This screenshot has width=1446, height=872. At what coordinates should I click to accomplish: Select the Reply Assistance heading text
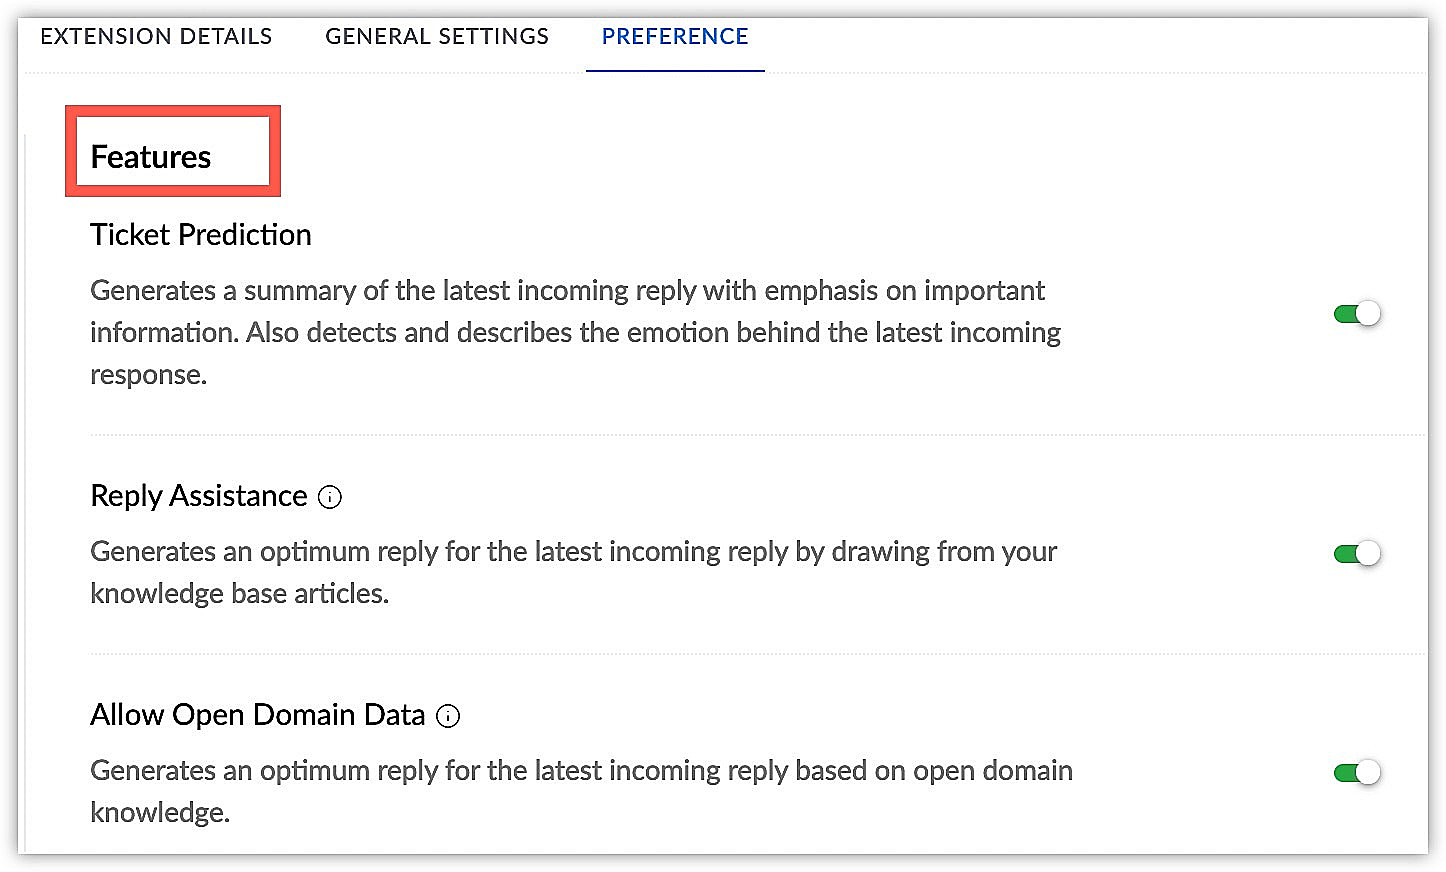[199, 496]
